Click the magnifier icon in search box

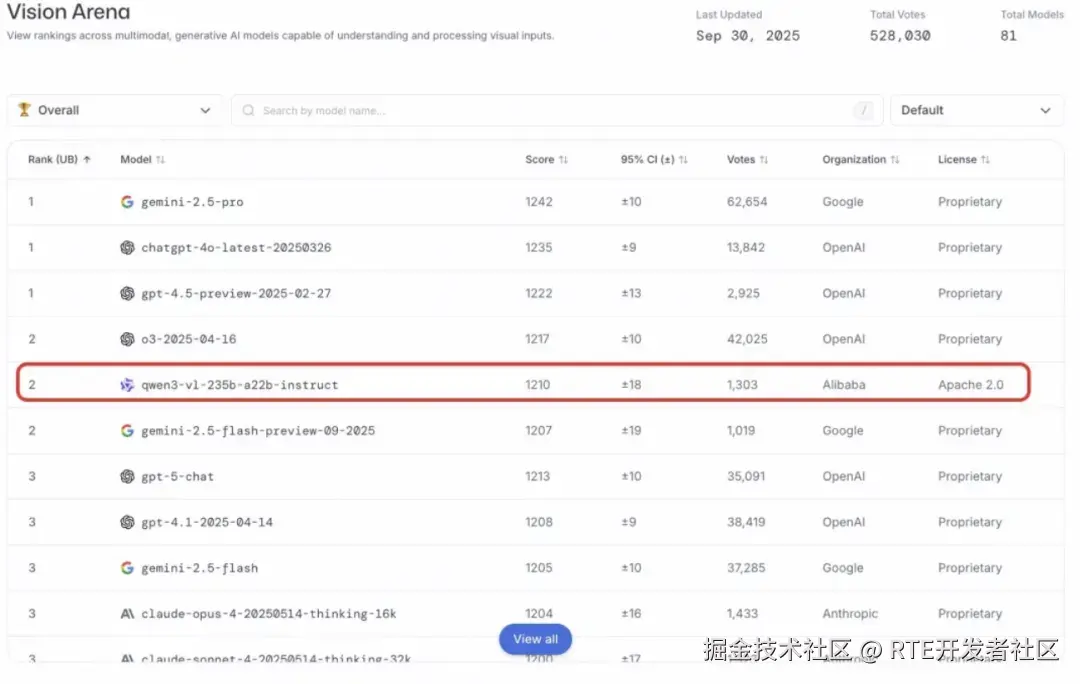(x=249, y=110)
